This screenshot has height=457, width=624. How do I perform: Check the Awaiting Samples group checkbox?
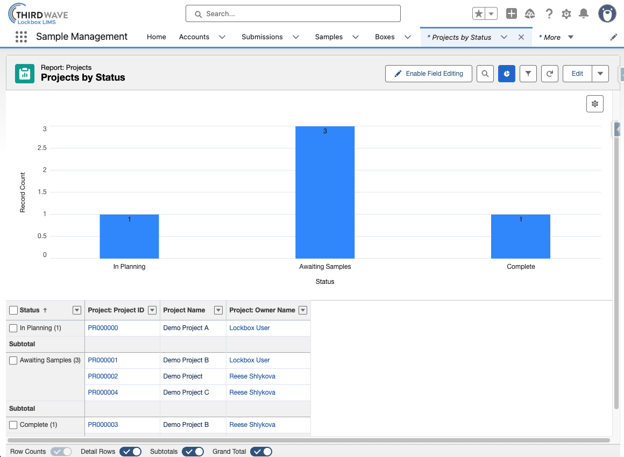(13, 360)
